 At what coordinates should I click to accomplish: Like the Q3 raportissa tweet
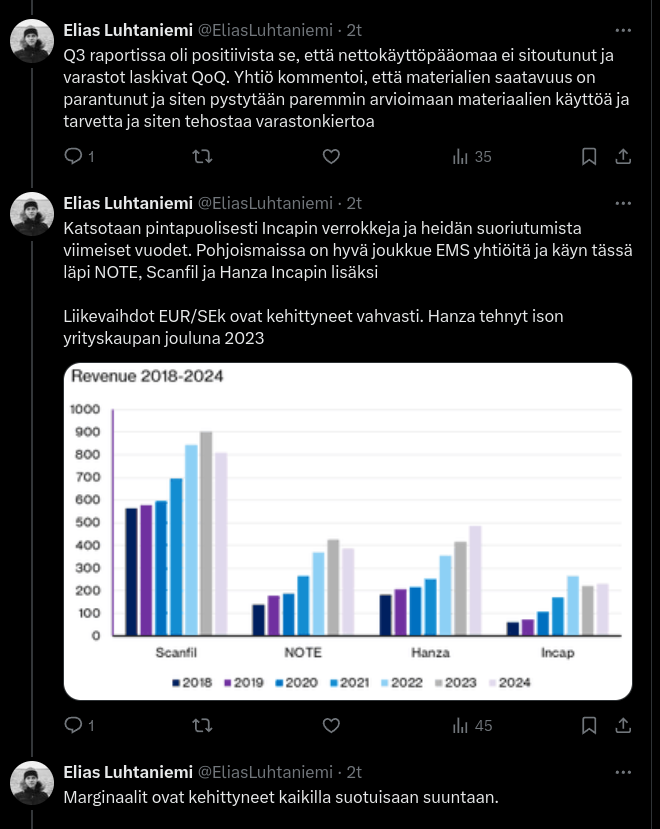click(x=331, y=156)
